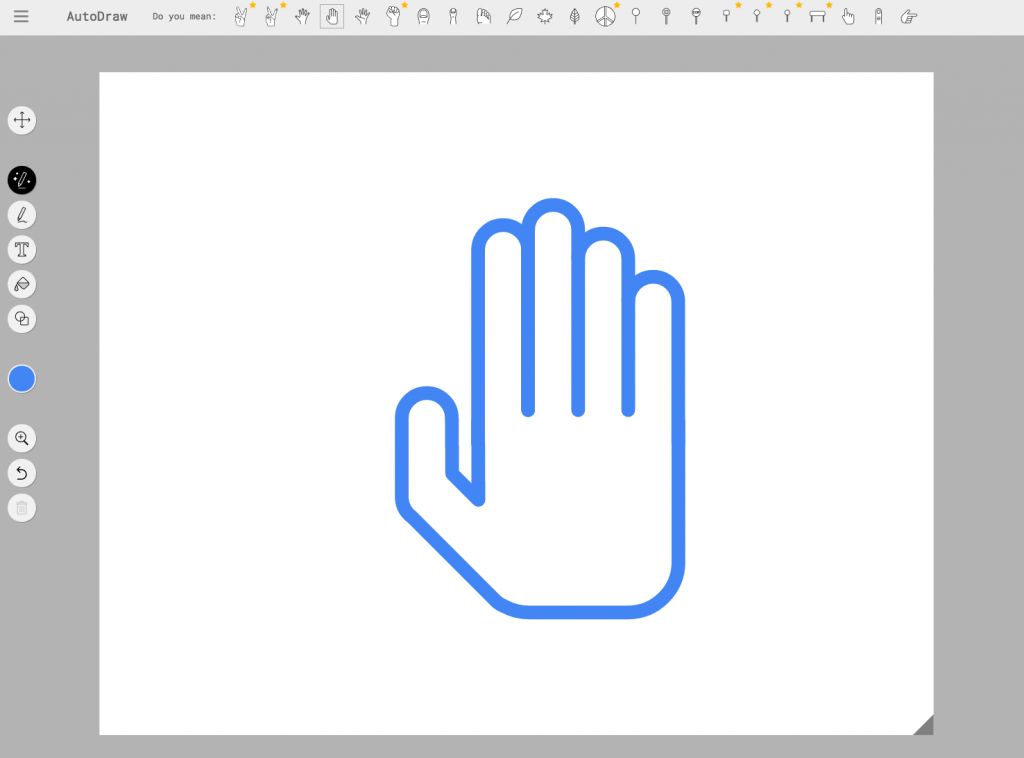Open the blue color picker swatch
Screen dimensions: 1024x758
click(22, 379)
